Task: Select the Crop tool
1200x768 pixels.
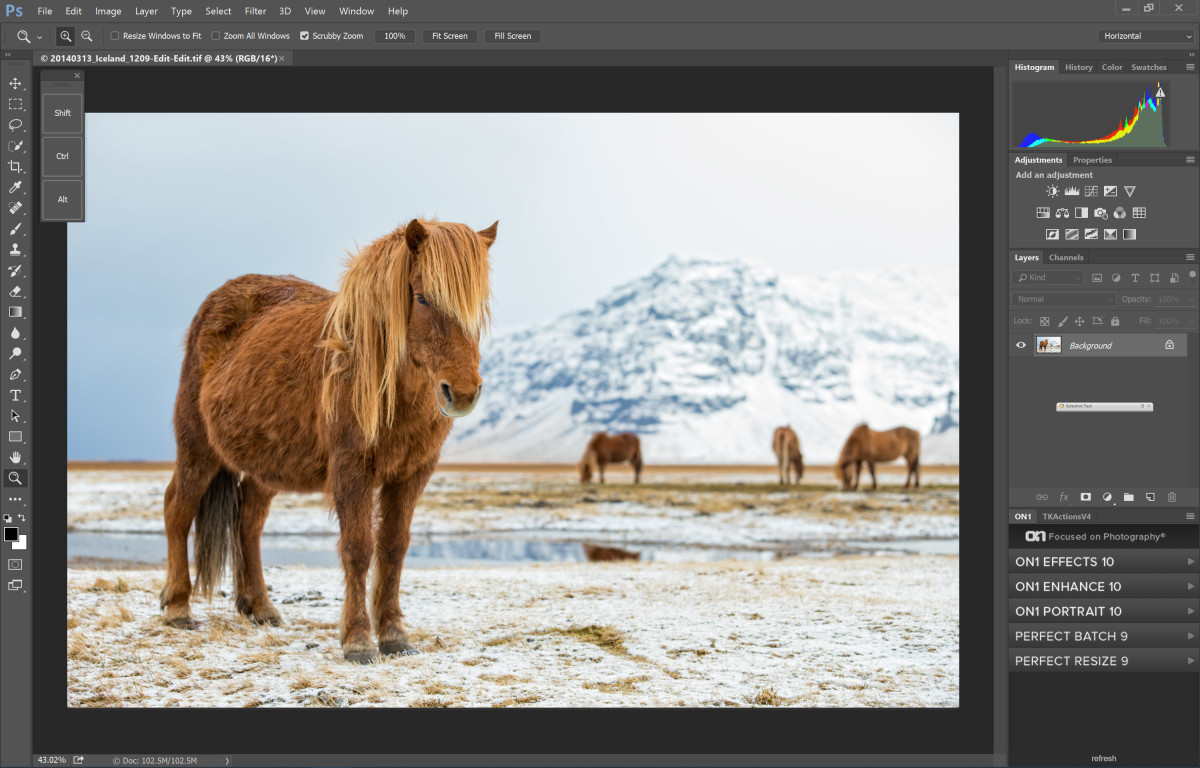Action: click(15, 164)
